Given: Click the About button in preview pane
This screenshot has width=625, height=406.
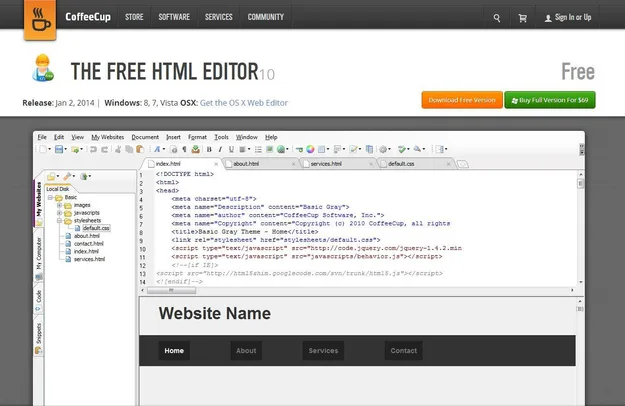Looking at the screenshot, I should 246,351.
